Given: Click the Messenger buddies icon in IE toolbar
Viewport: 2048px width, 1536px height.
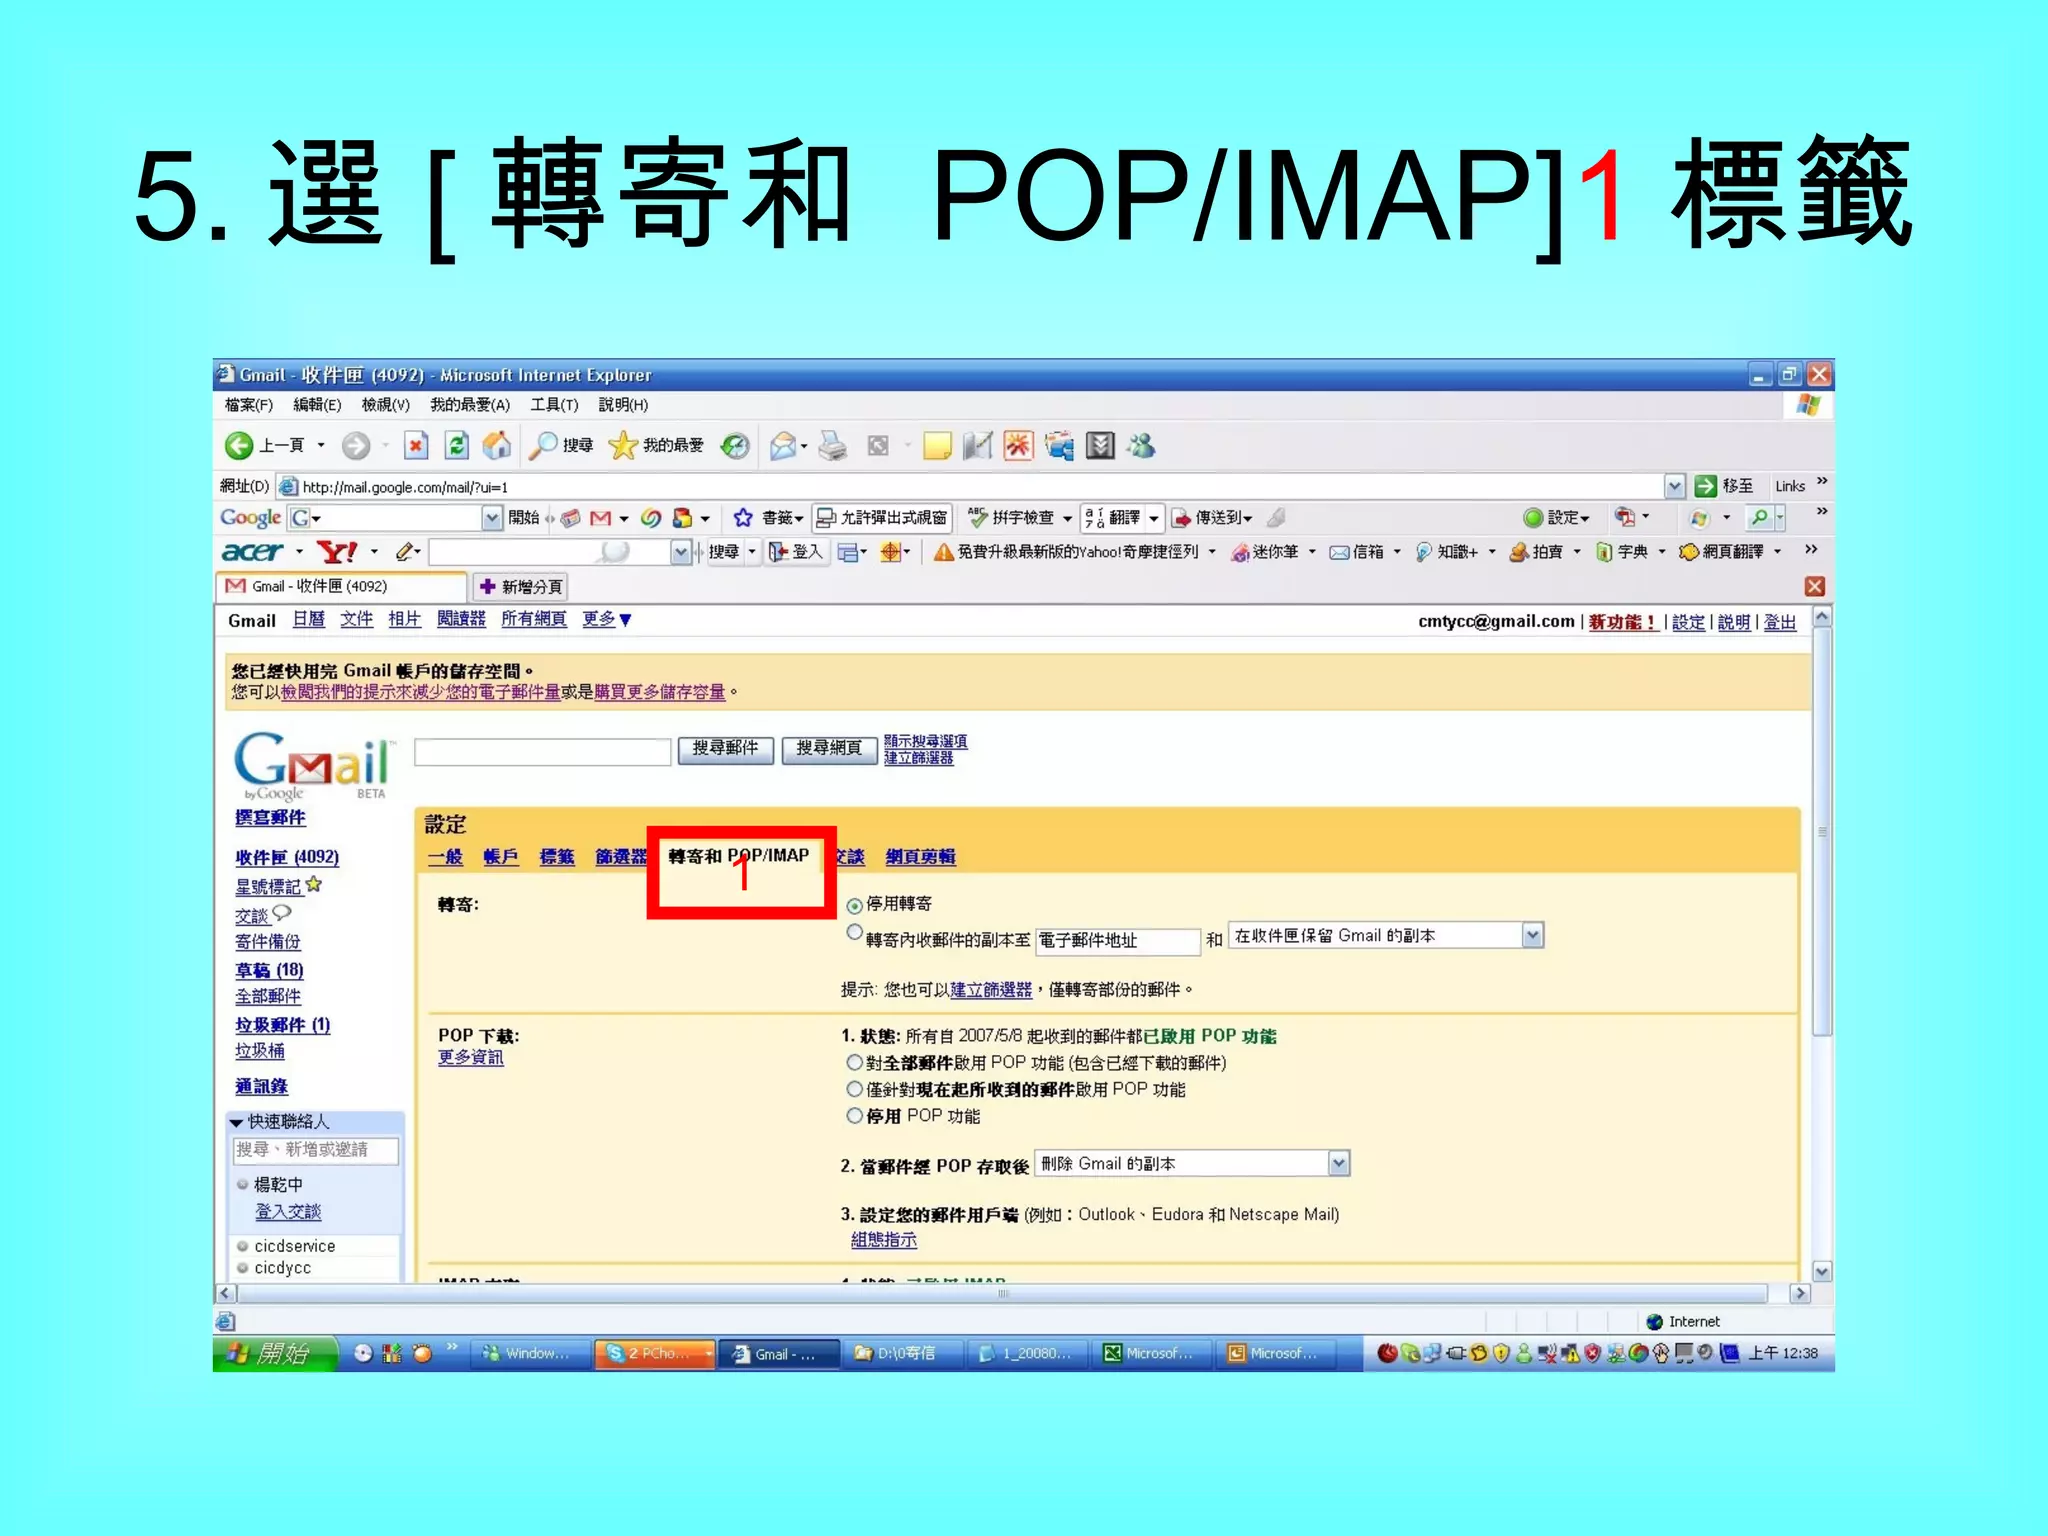Looking at the screenshot, I should point(1141,445).
